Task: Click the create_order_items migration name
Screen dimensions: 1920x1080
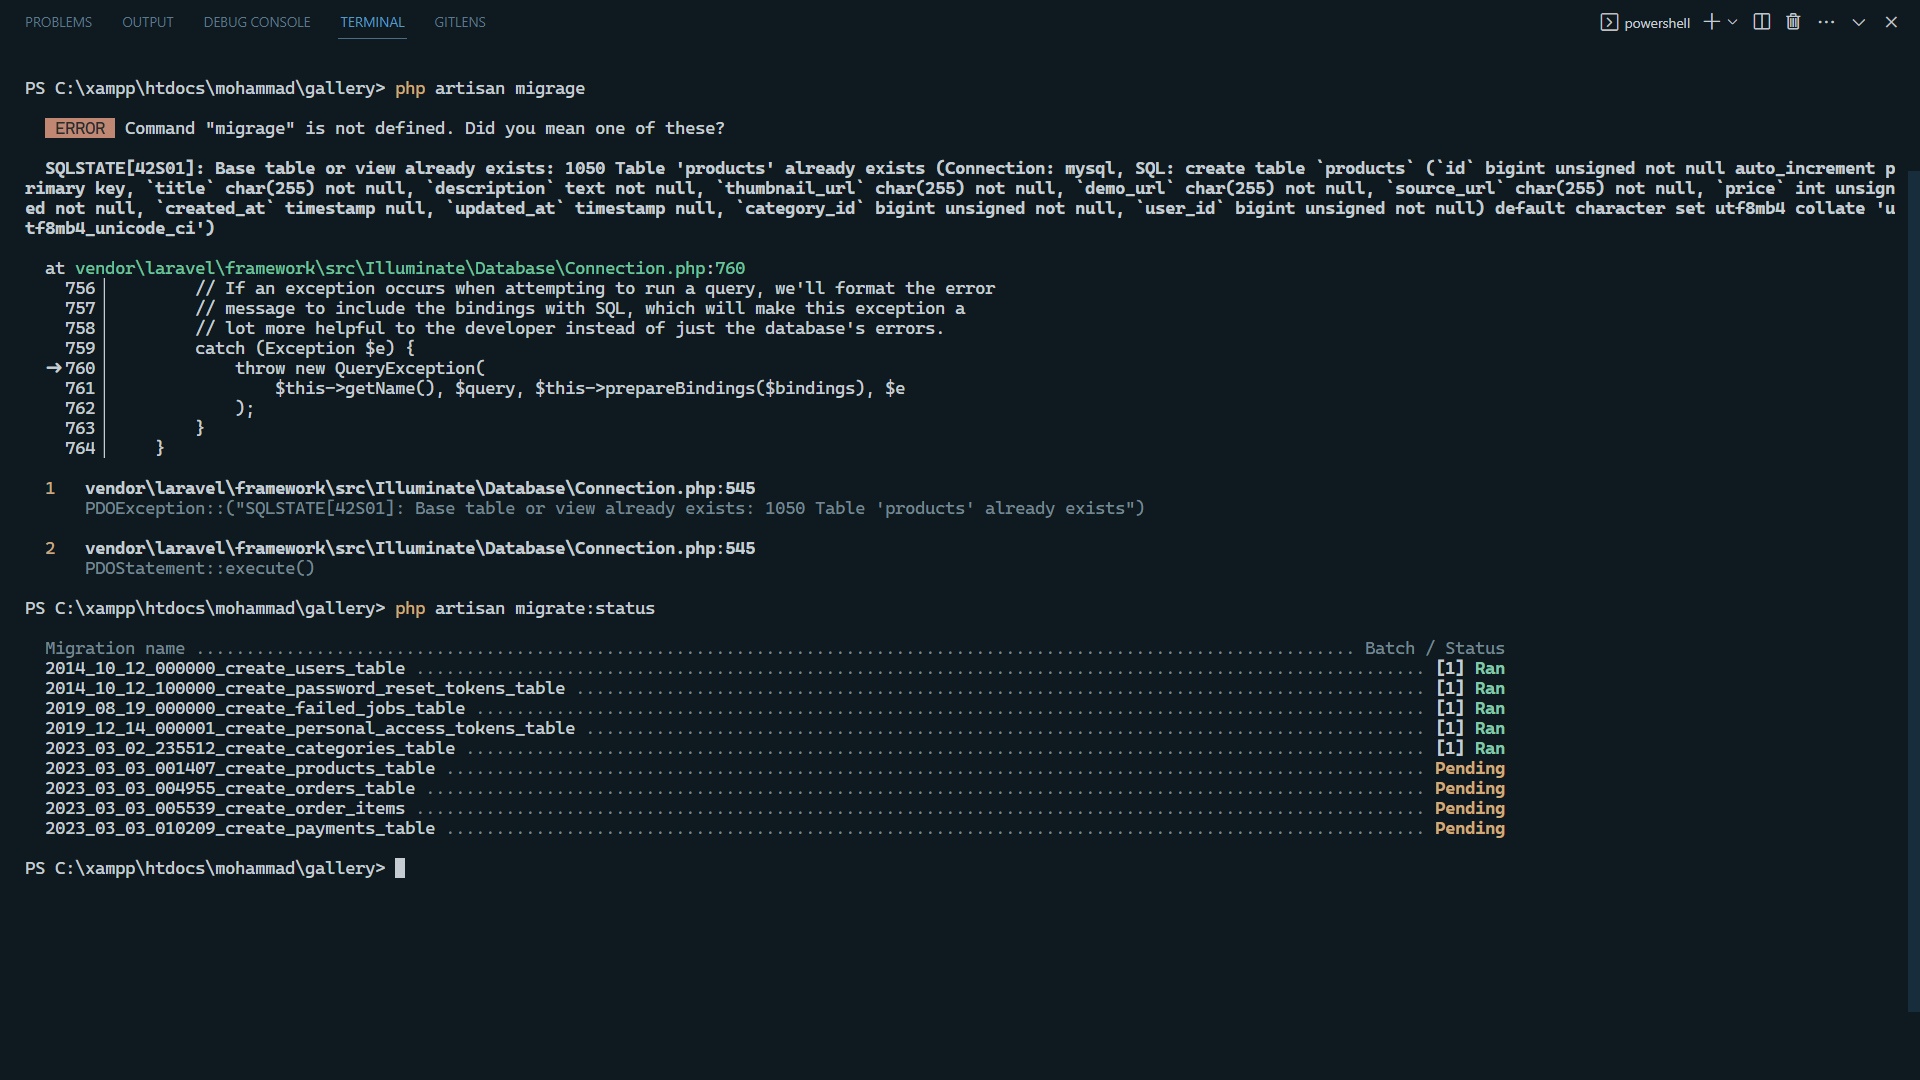Action: click(225, 808)
